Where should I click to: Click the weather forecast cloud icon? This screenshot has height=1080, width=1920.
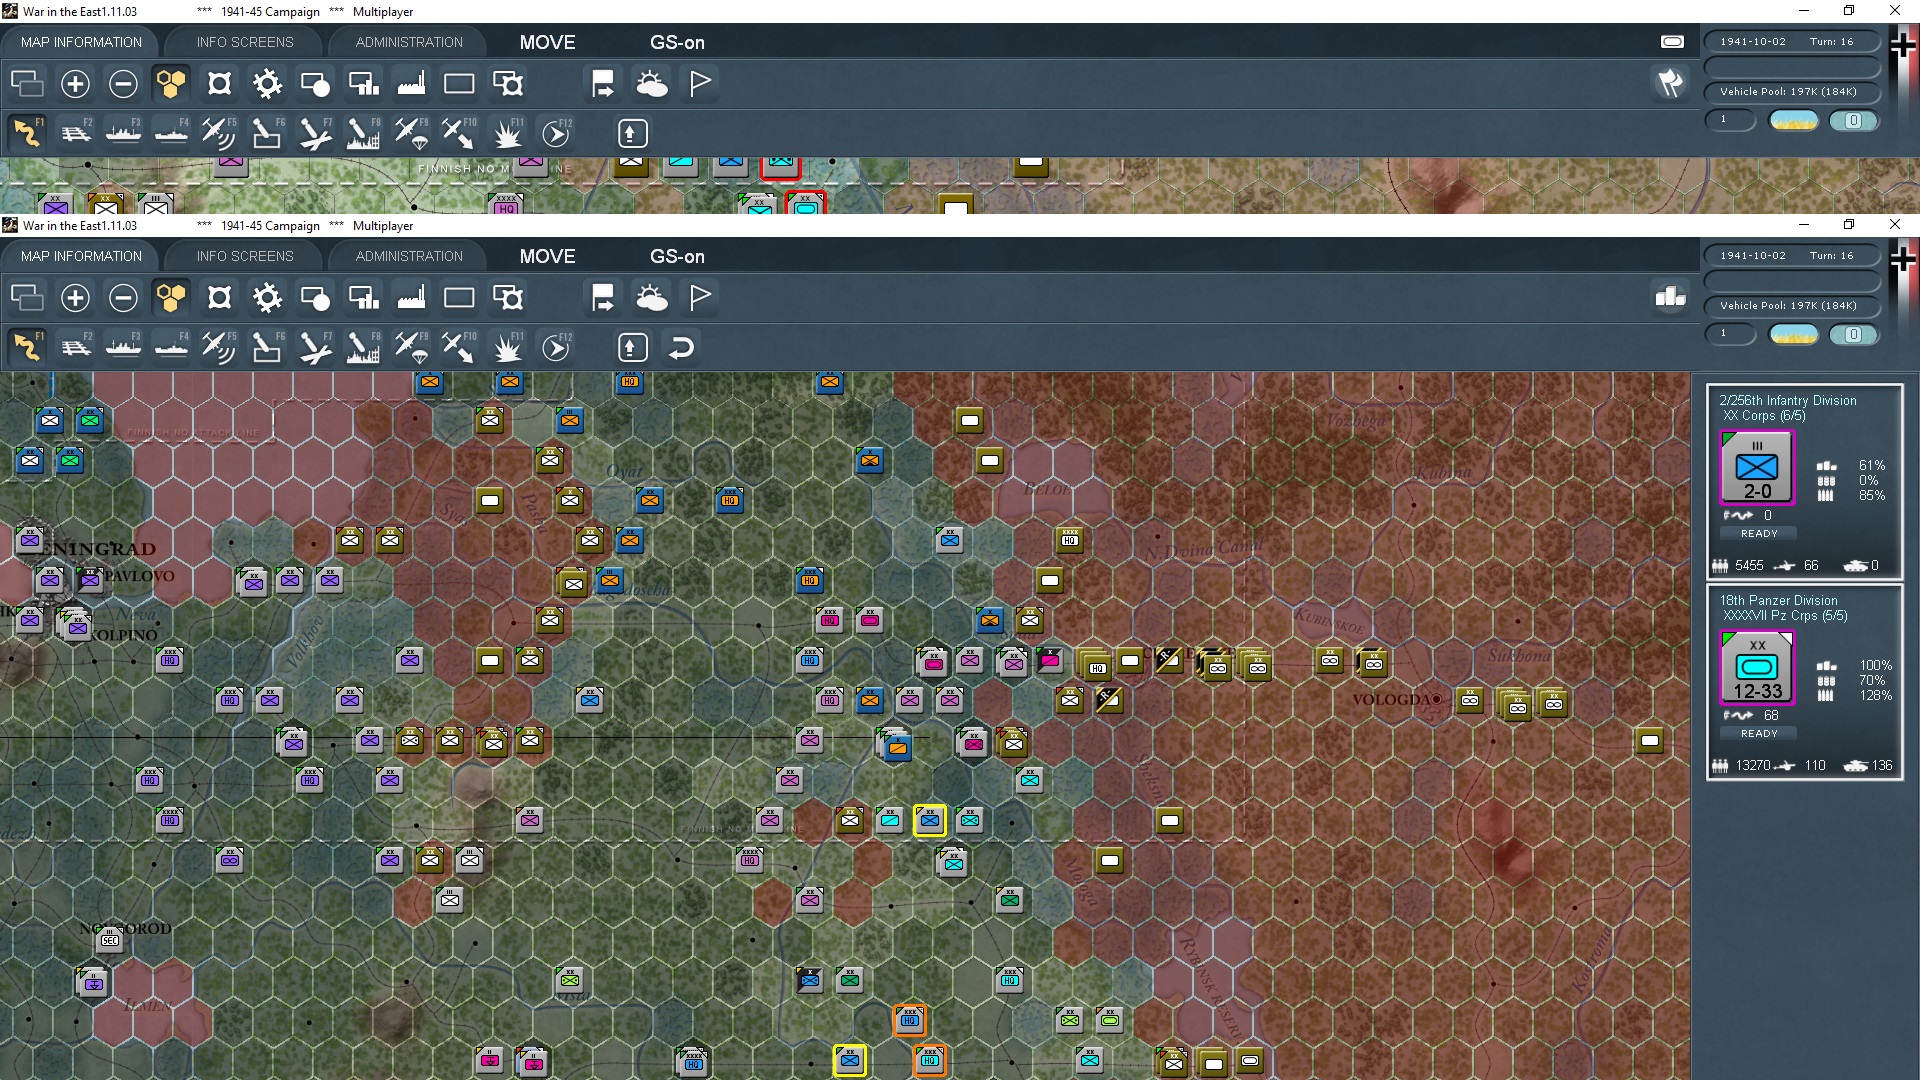click(653, 297)
